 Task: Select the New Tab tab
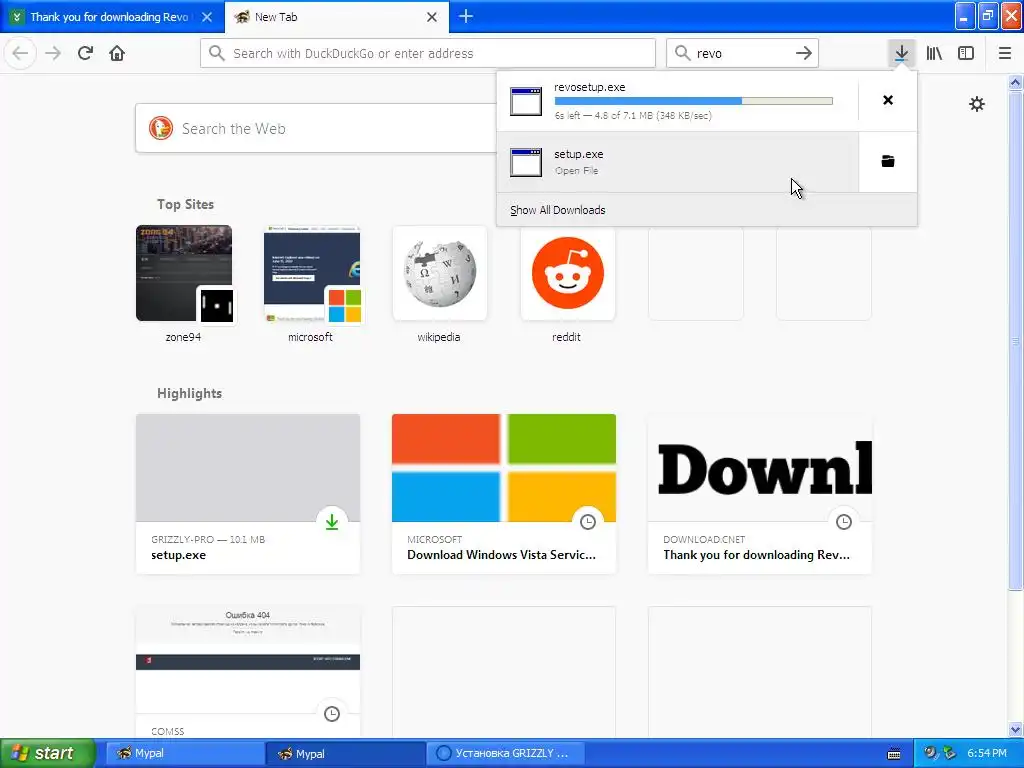(337, 17)
